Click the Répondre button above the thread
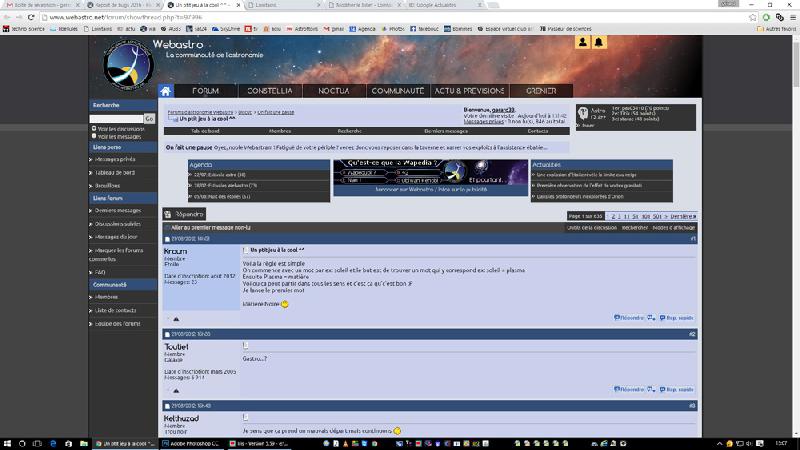 pyautogui.click(x=184, y=214)
